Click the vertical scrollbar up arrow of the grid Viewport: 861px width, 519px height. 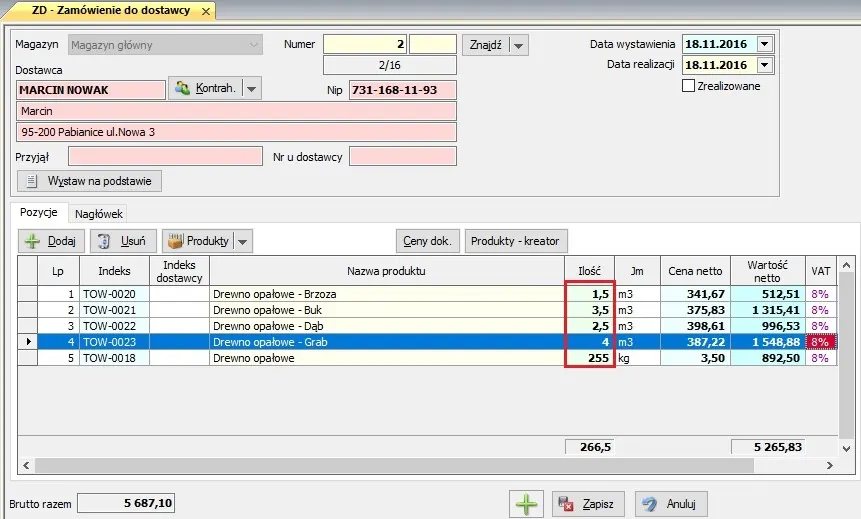coord(846,265)
